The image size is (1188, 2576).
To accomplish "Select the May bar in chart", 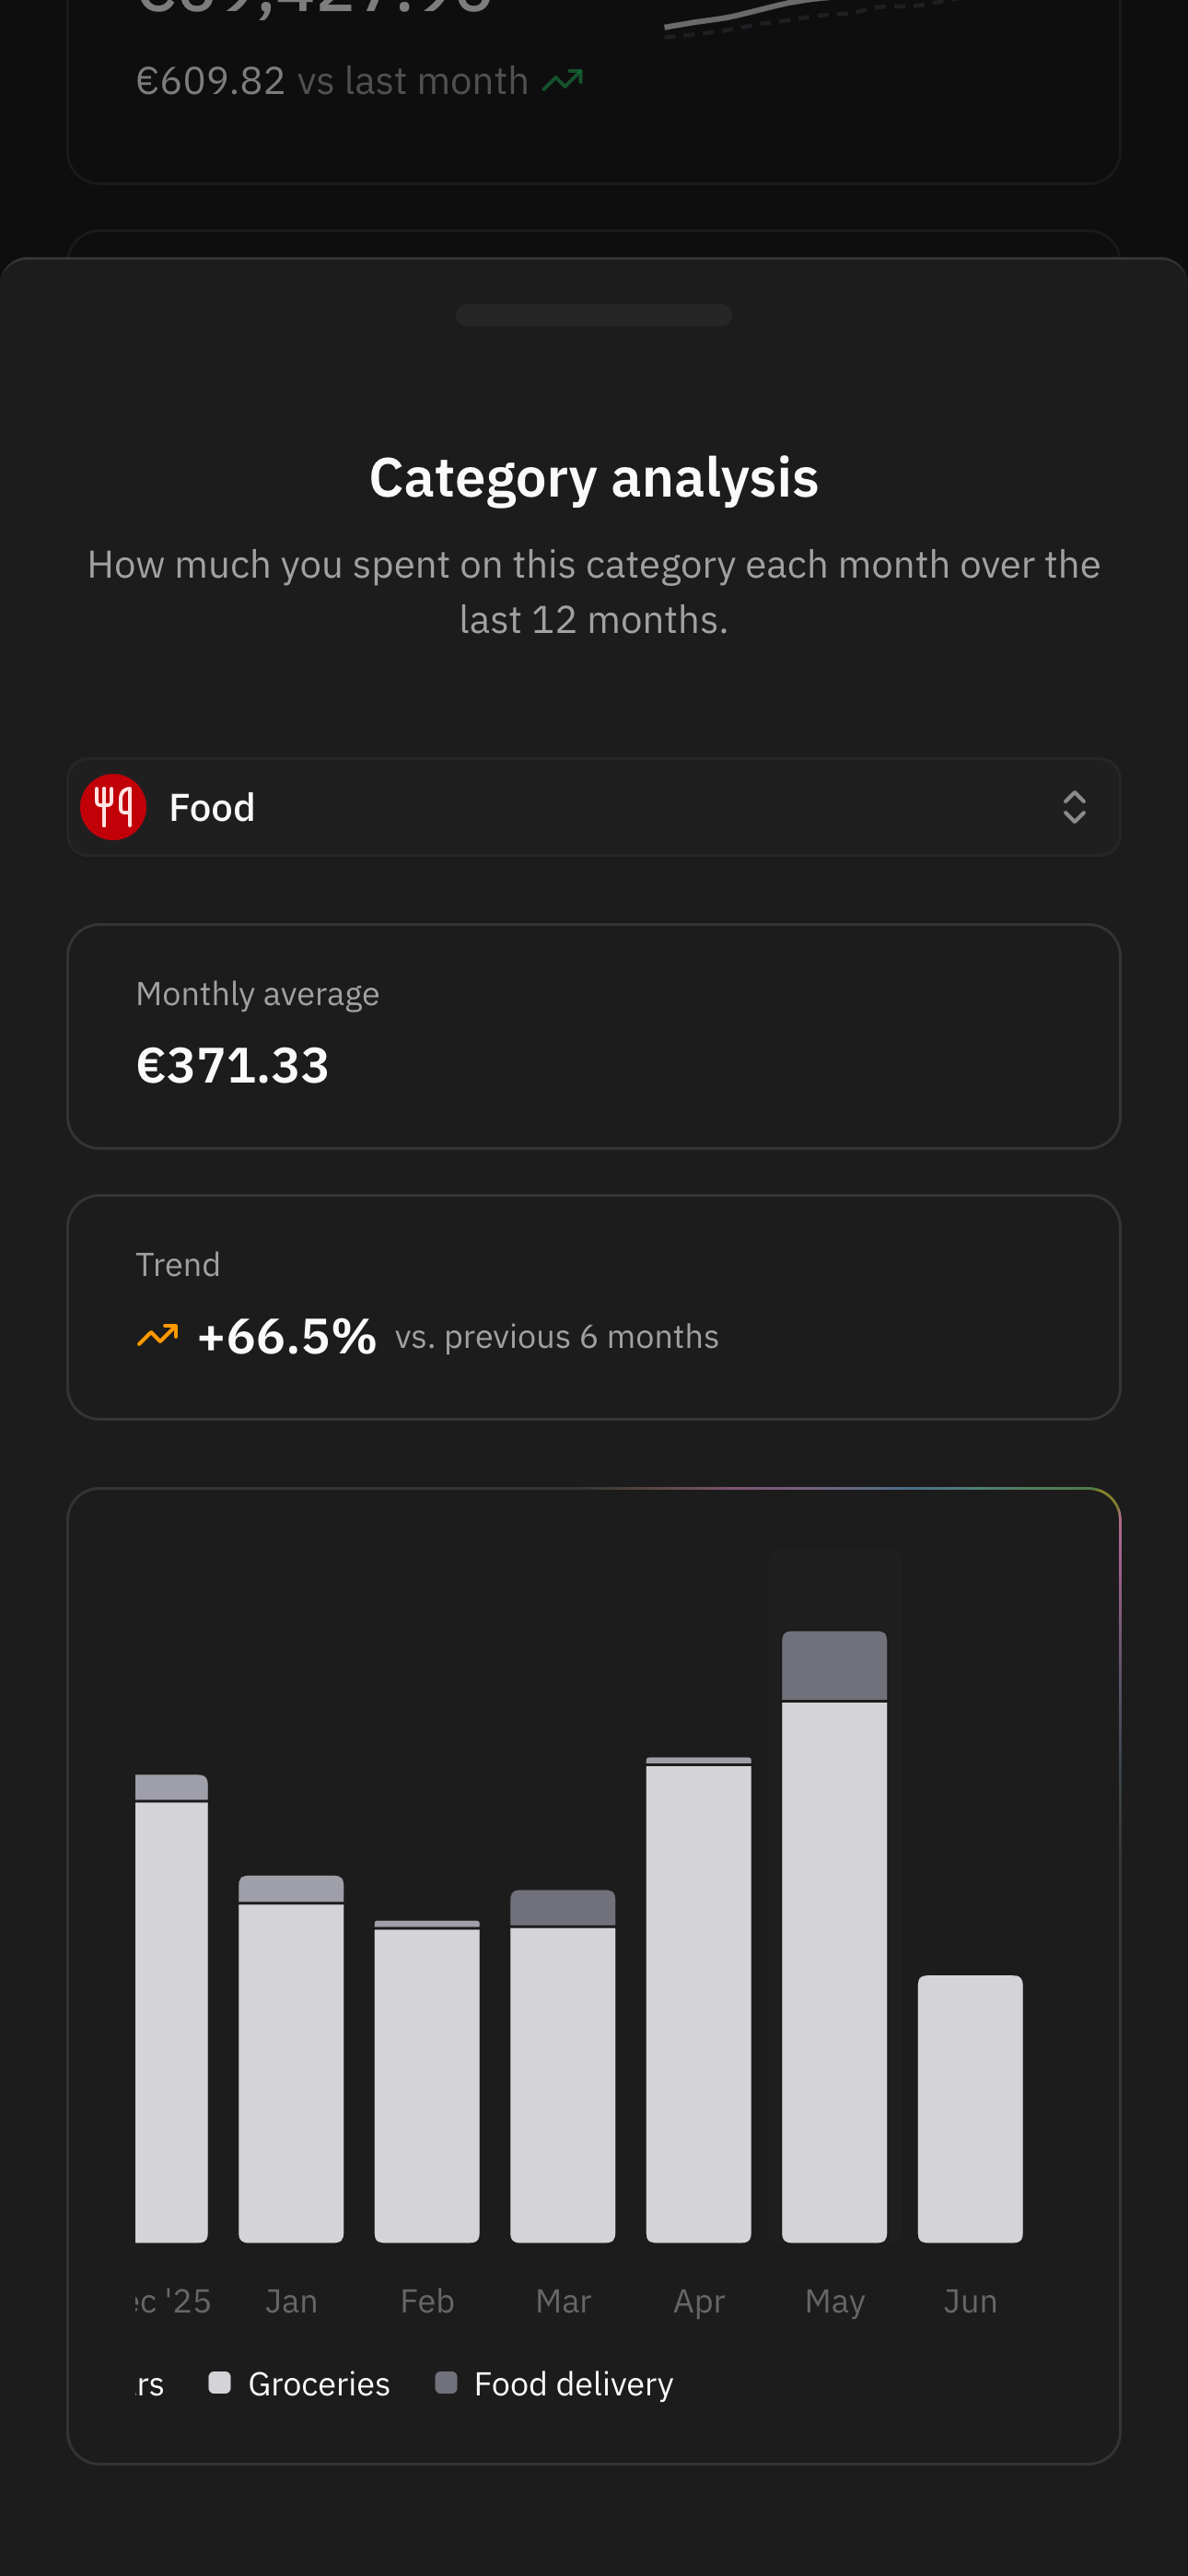I will (x=834, y=1937).
